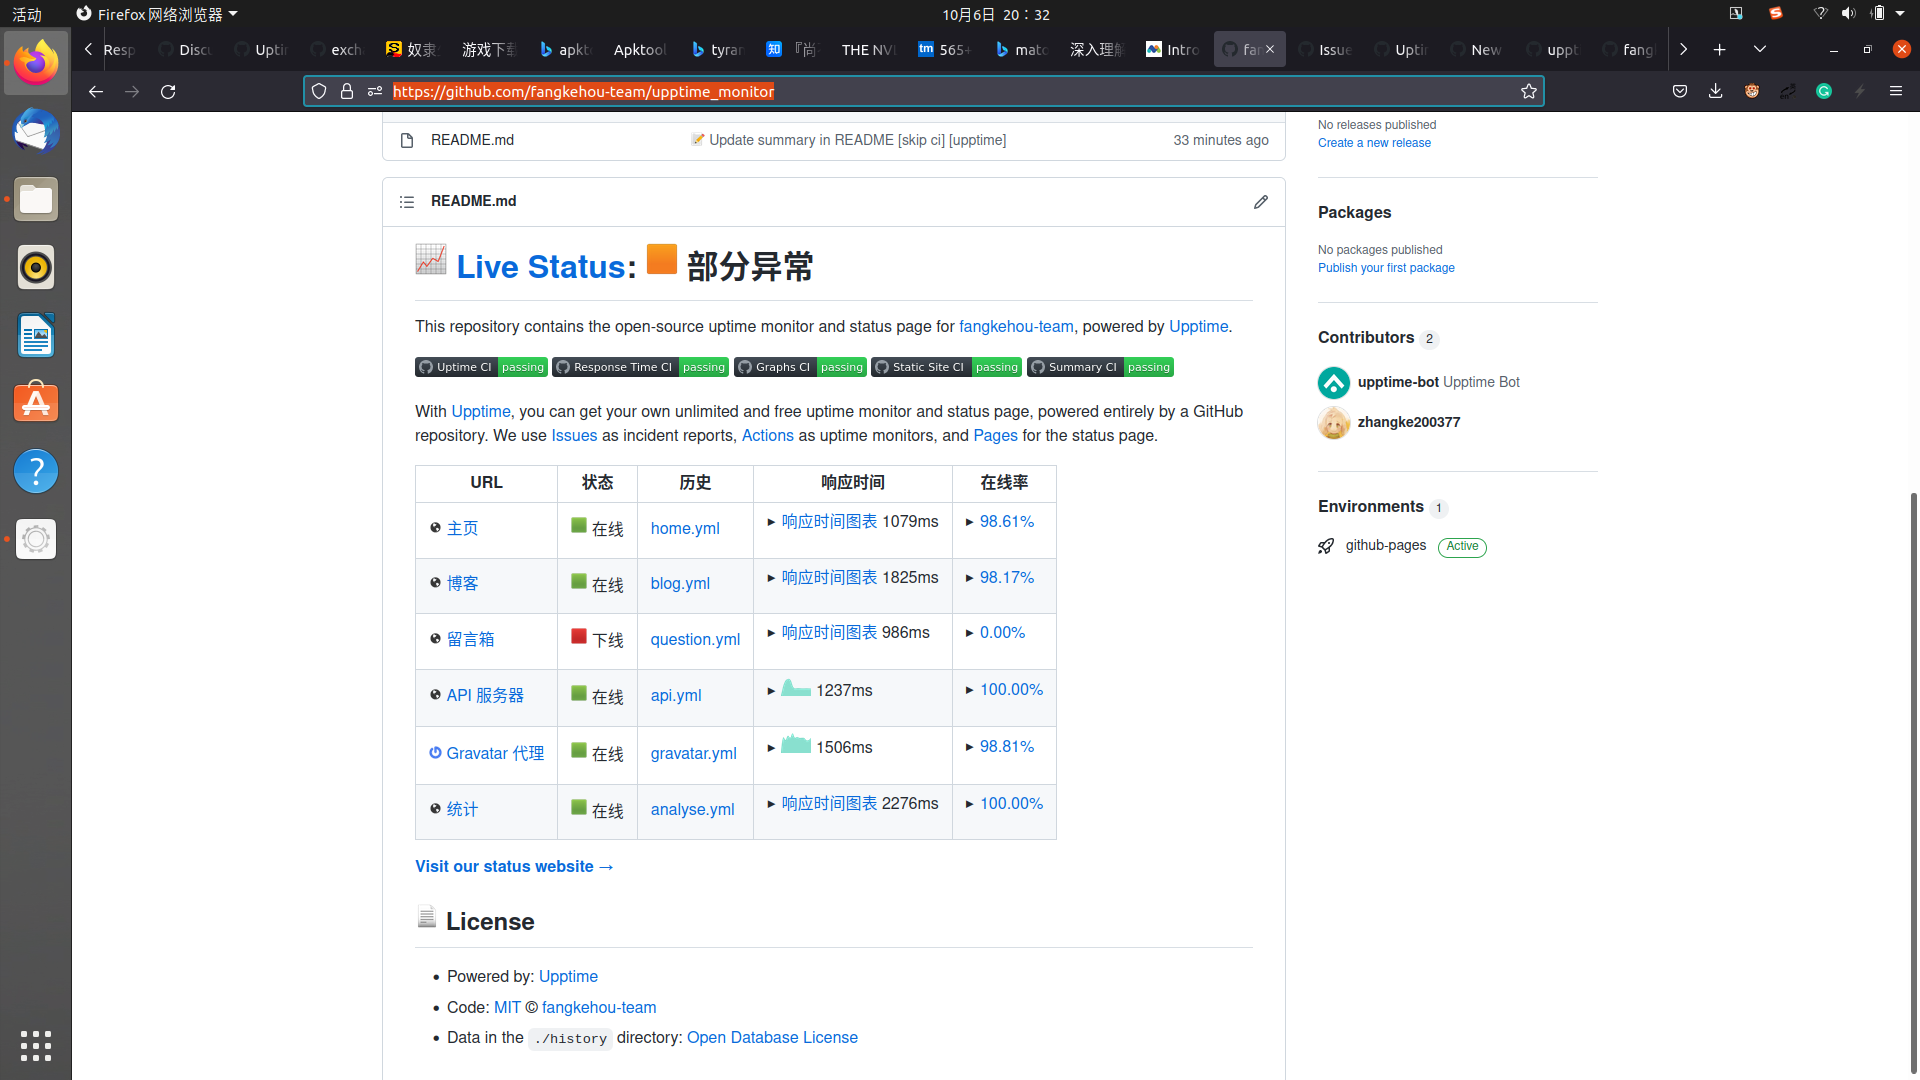1920x1080 pixels.
Task: Open Rhythmbox from the dock
Action: coord(36,267)
